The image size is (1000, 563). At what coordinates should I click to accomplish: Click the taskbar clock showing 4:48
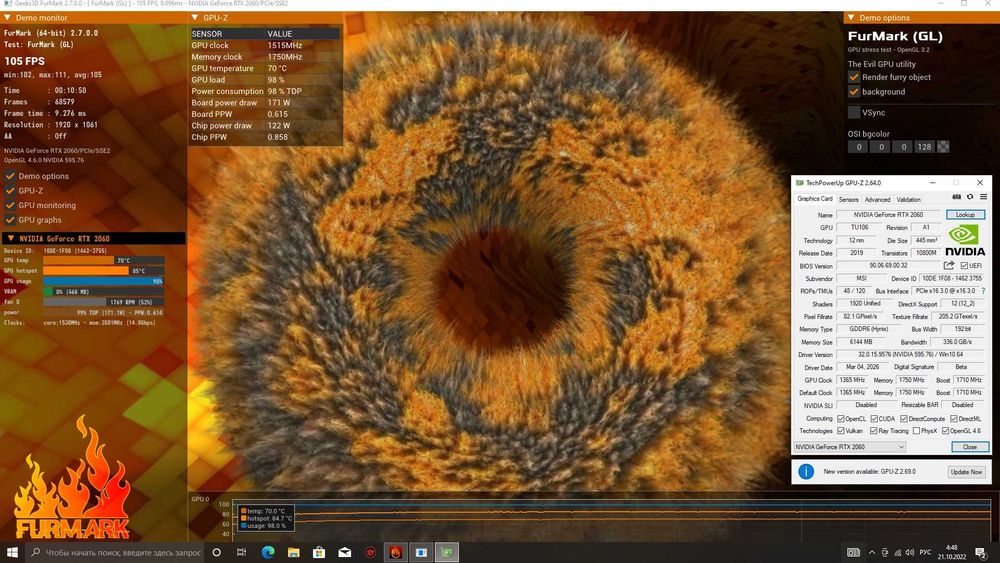(952, 552)
